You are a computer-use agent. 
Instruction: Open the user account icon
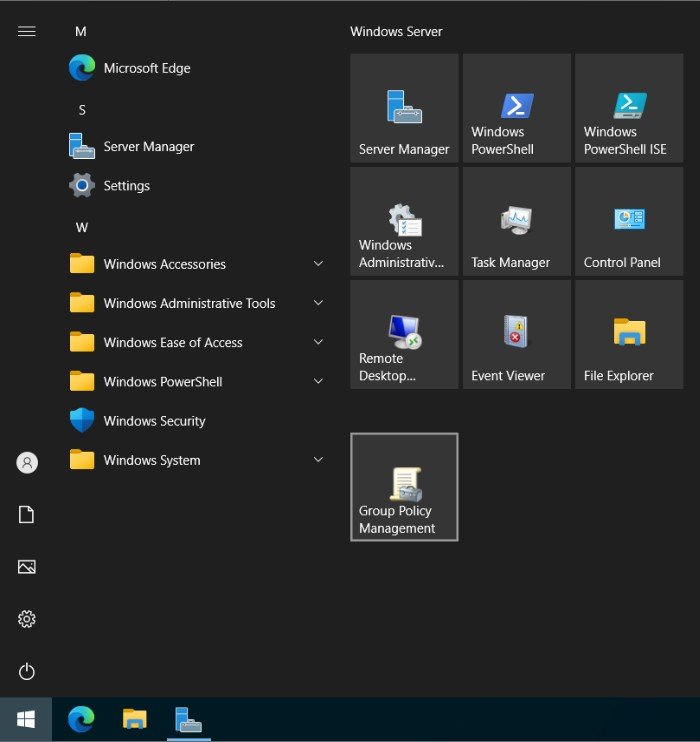27,462
